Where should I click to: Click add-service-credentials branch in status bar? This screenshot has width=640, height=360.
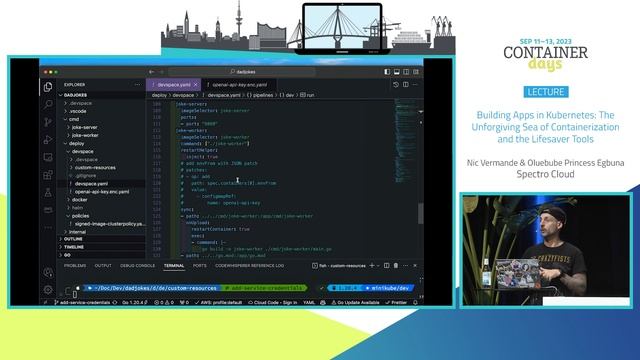(82, 302)
